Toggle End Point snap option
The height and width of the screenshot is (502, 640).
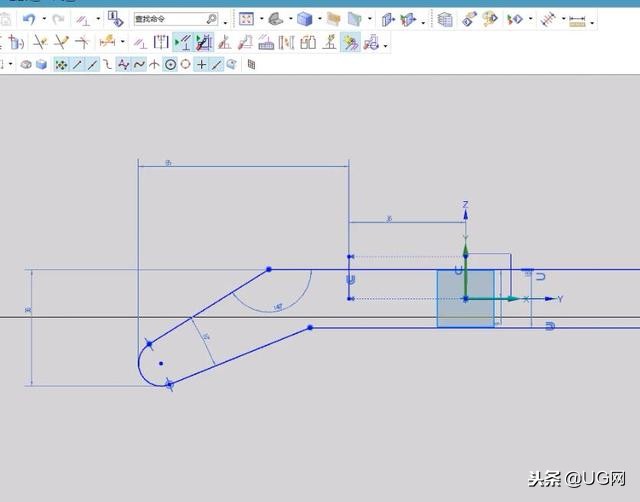(77, 64)
